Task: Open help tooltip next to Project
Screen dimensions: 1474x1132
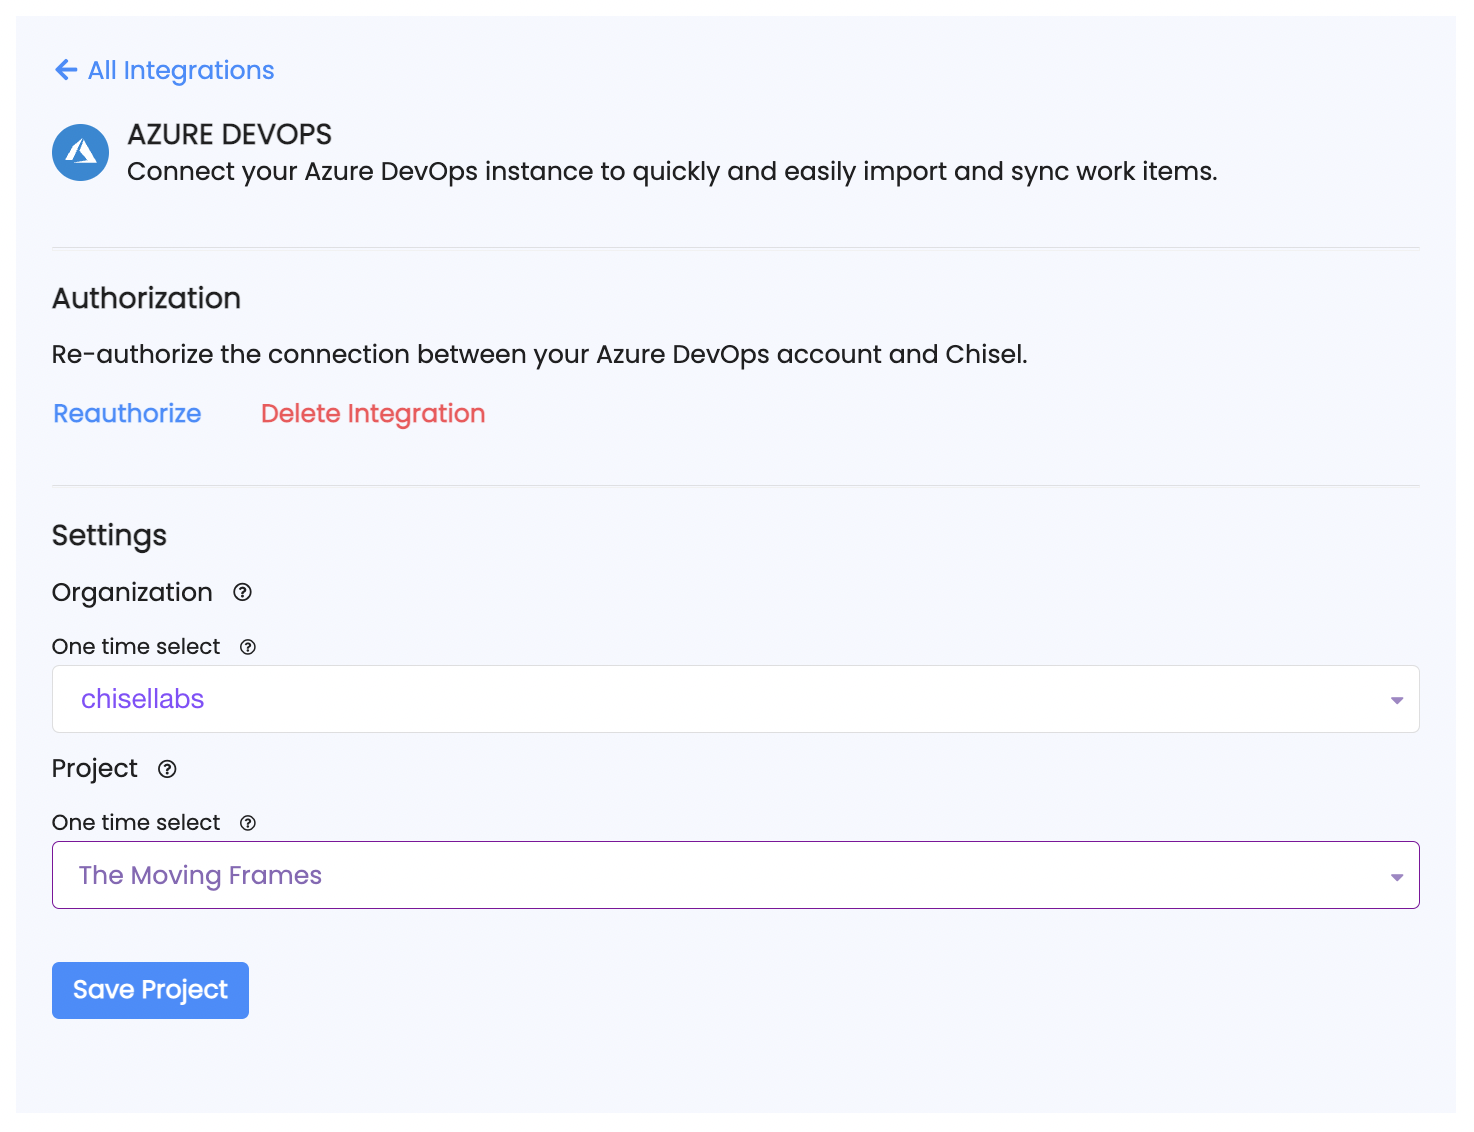Action: click(x=167, y=769)
